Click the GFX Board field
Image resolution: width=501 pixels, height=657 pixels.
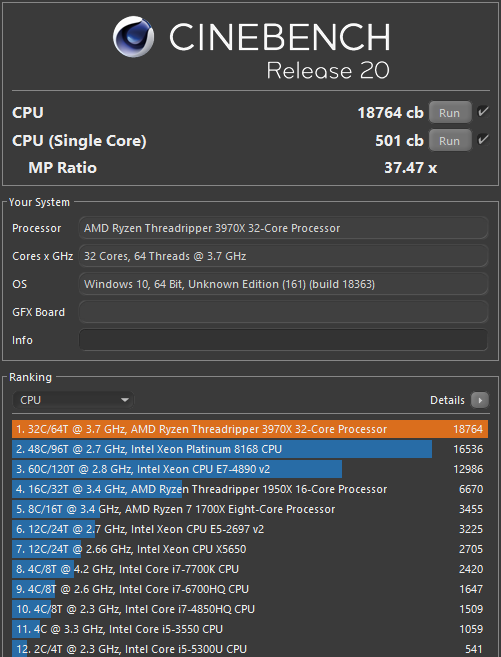pos(283,312)
